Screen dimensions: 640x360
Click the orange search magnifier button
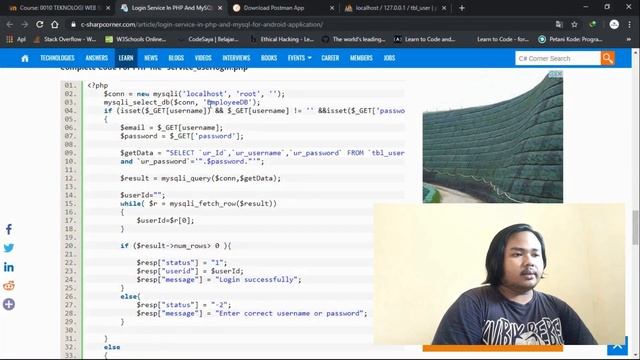click(x=608, y=58)
